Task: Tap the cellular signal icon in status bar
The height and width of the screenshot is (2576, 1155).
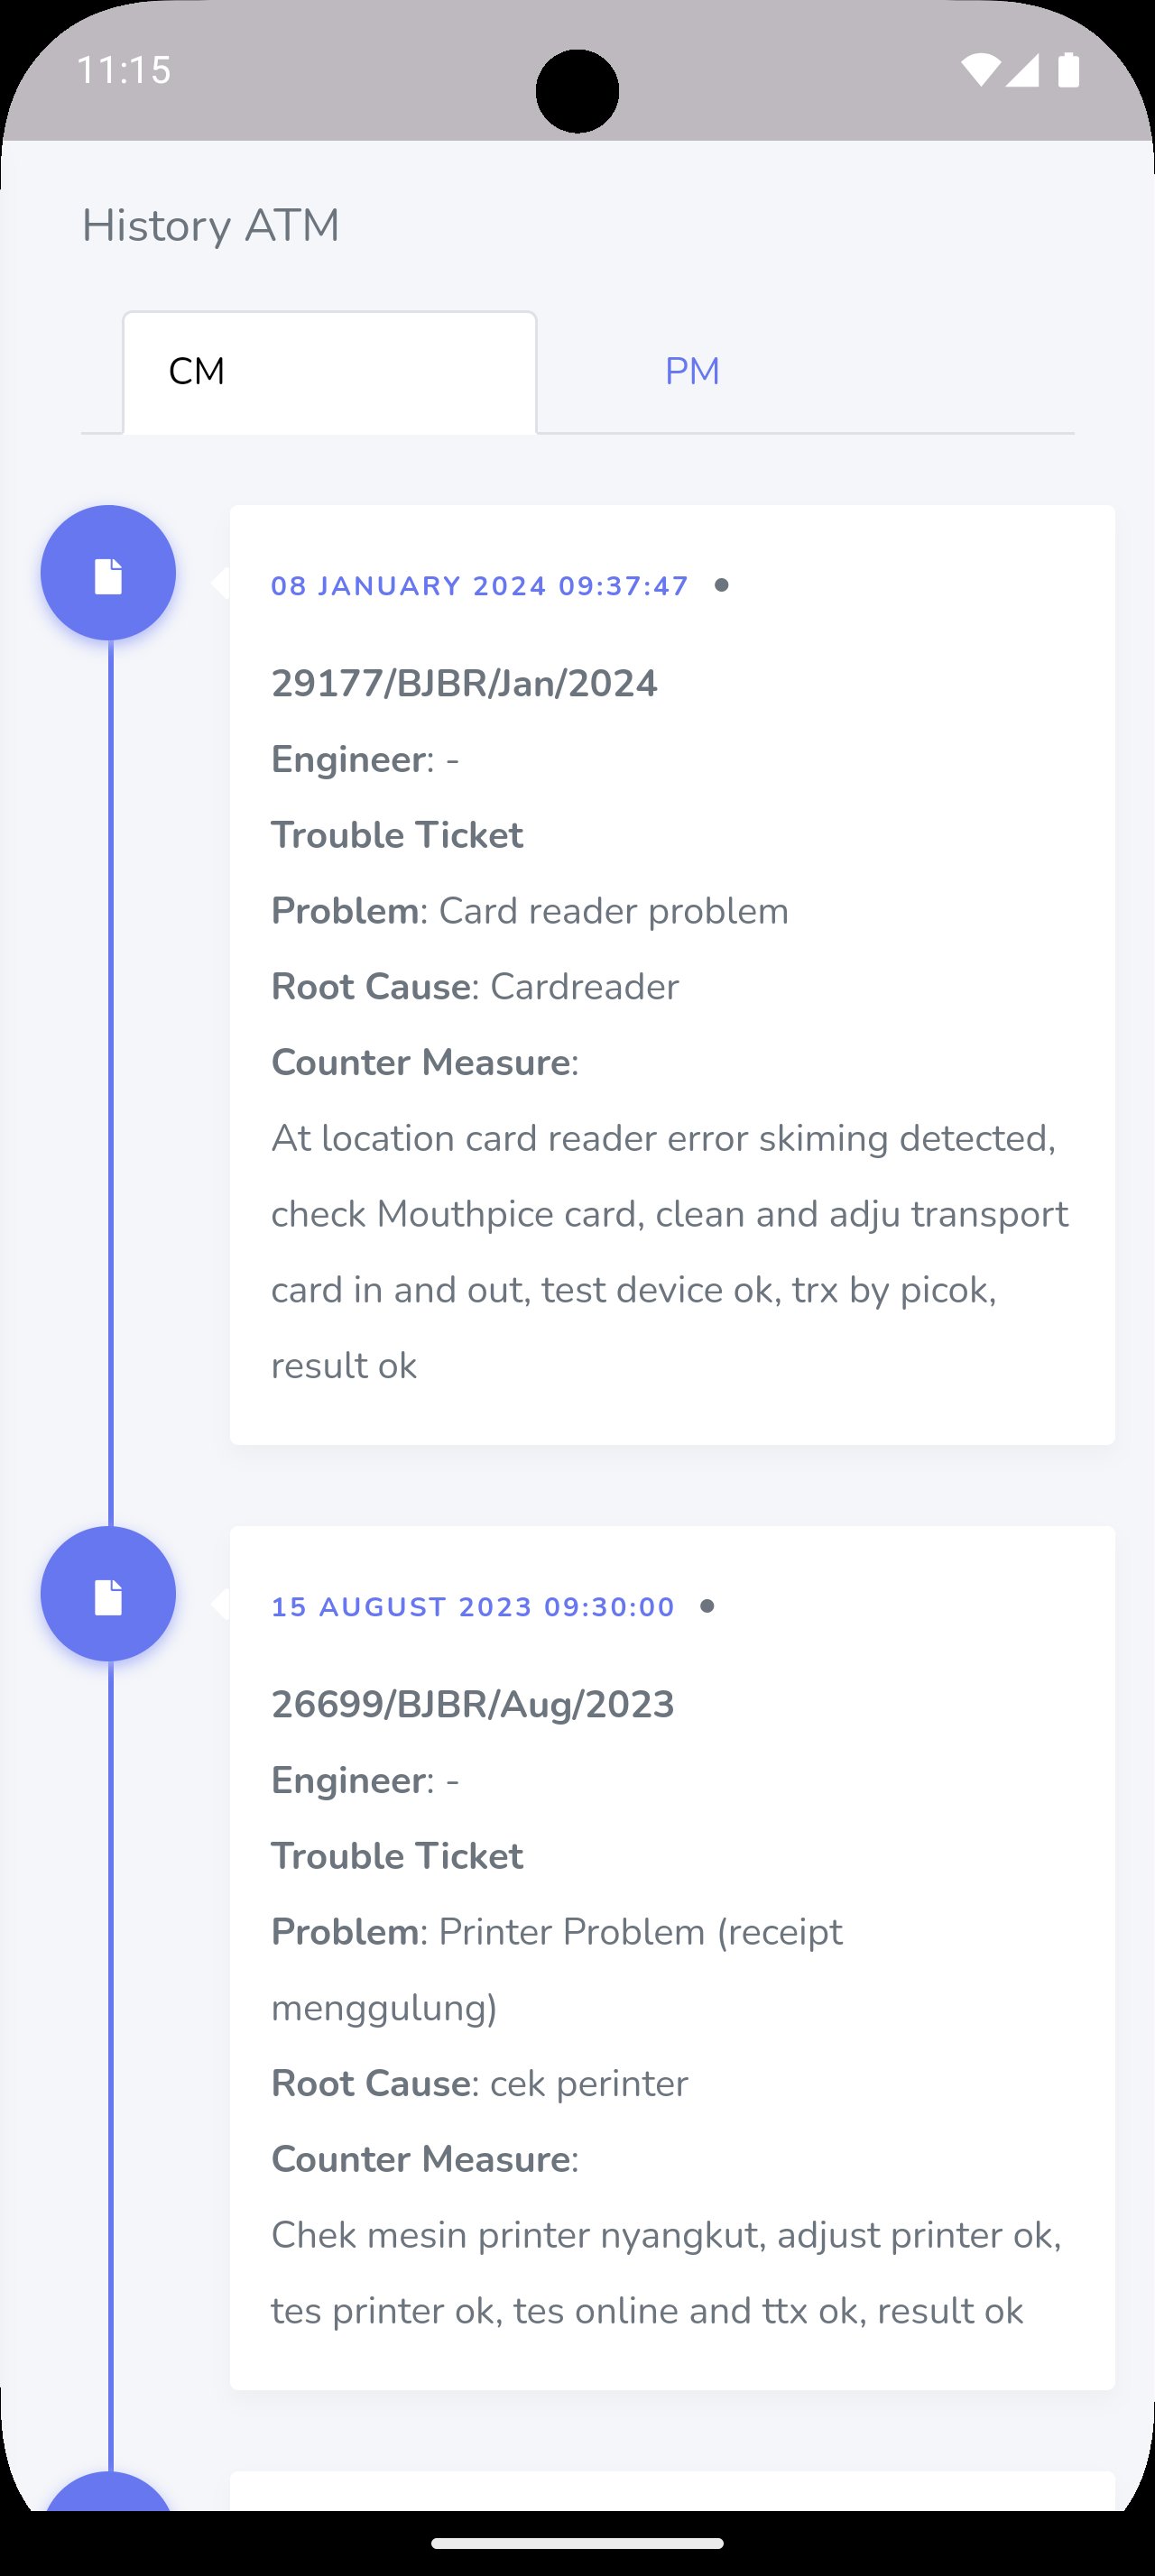Action: click(1022, 70)
